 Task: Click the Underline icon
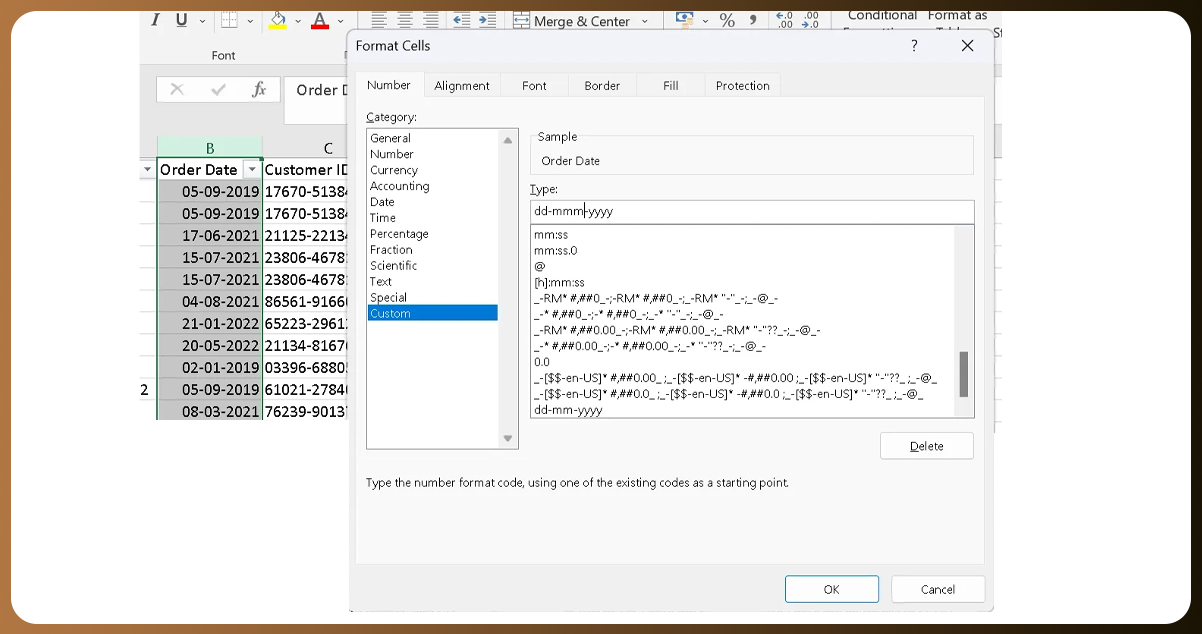coord(181,20)
